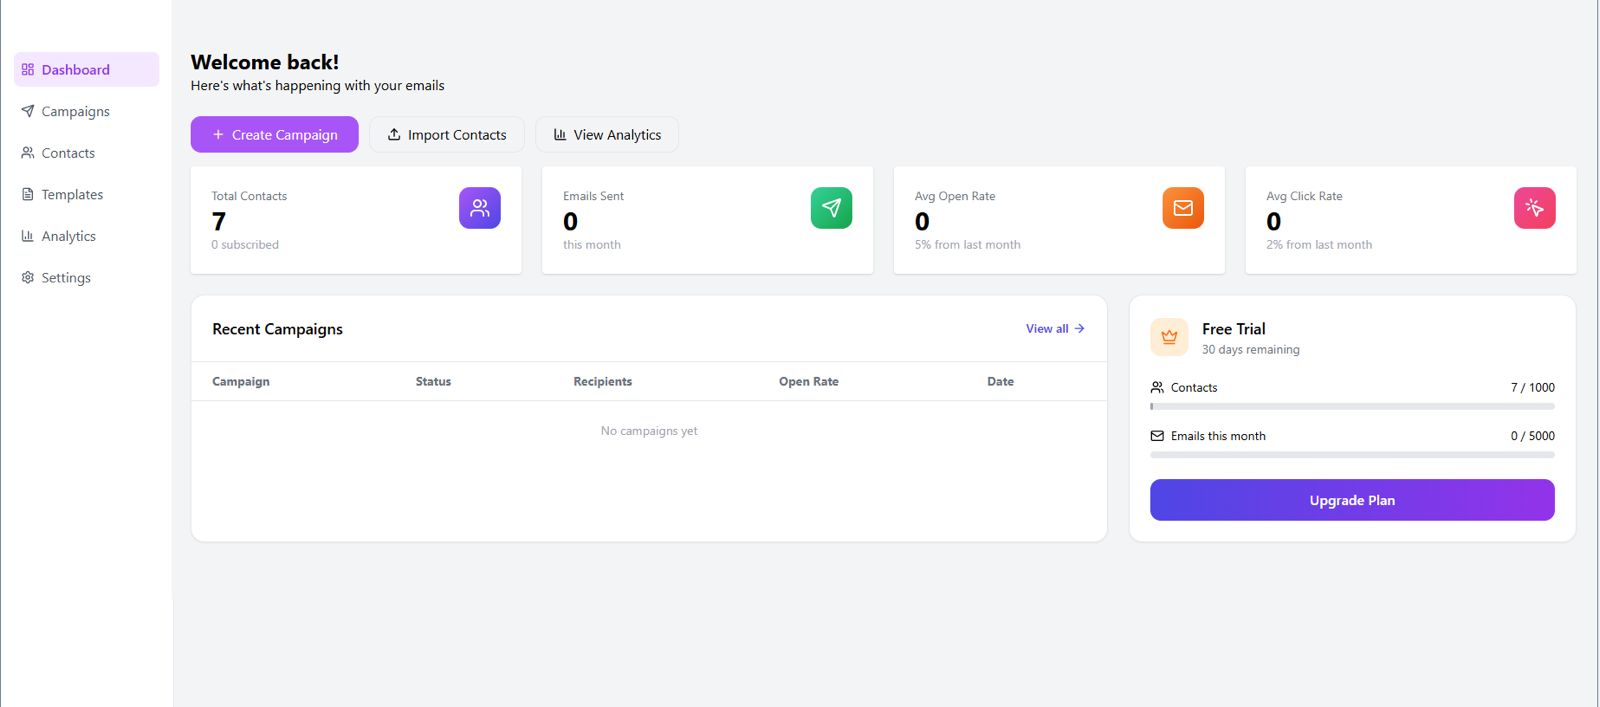This screenshot has width=1600, height=707.
Task: Click the purple Total Contacts people icon
Action: (x=480, y=208)
